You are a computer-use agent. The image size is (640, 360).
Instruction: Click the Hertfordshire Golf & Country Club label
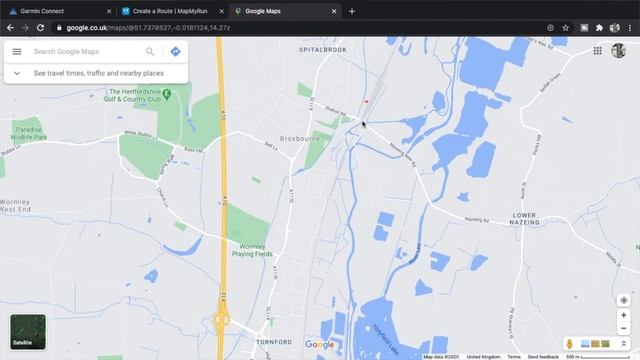click(132, 95)
